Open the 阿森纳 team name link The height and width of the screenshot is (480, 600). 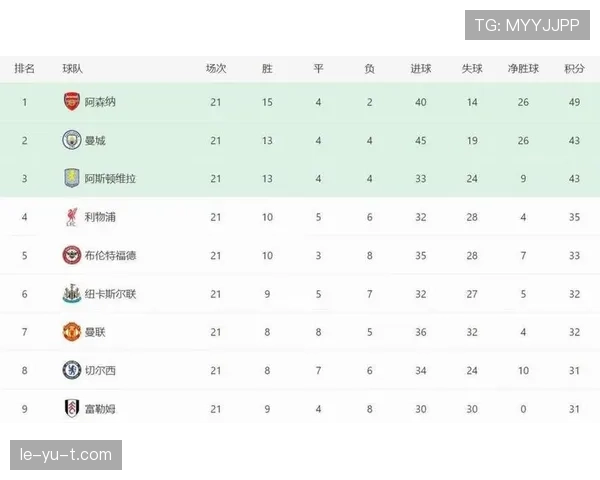coord(100,102)
